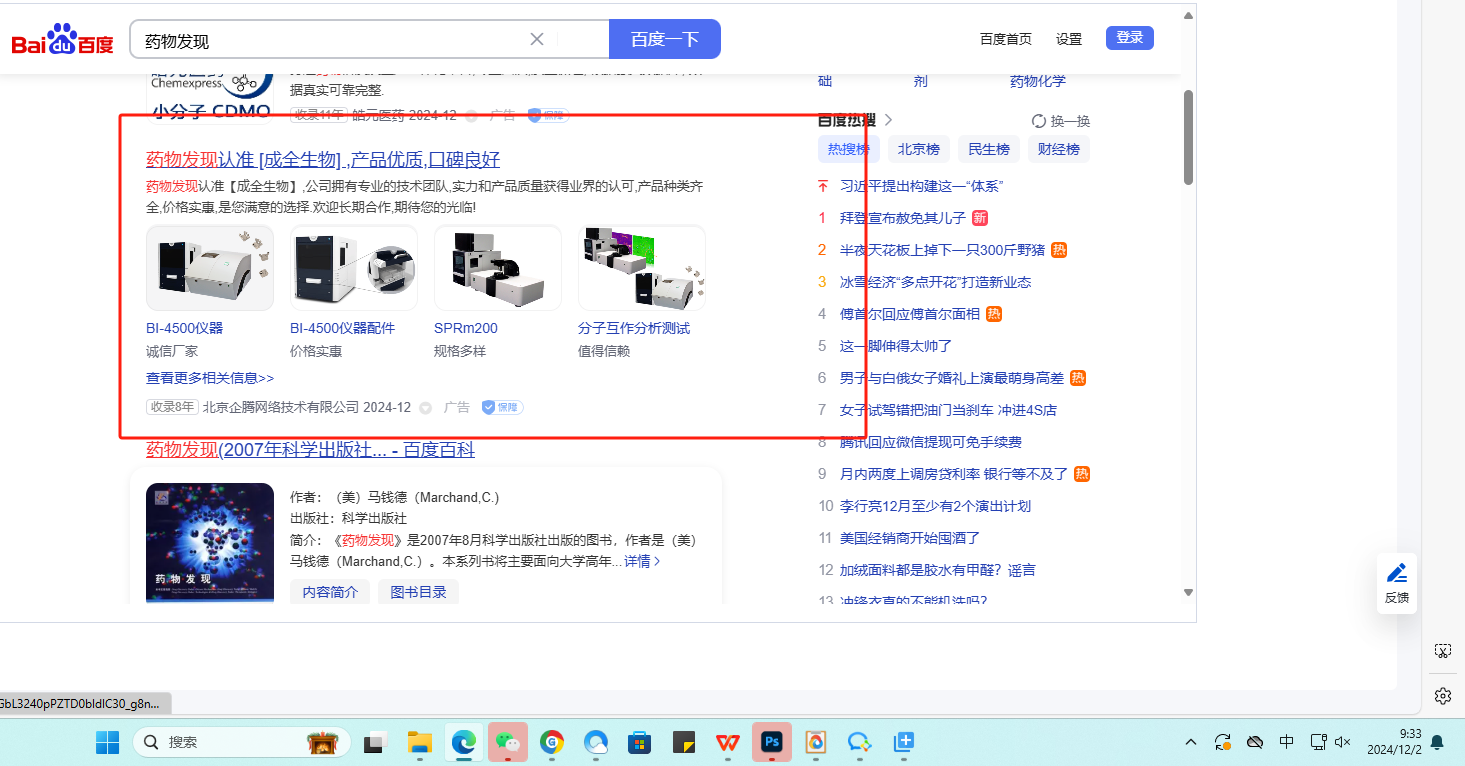Screen dimensions: 1465x766
Task: Click the Windows taskbar search box
Action: pos(240,742)
